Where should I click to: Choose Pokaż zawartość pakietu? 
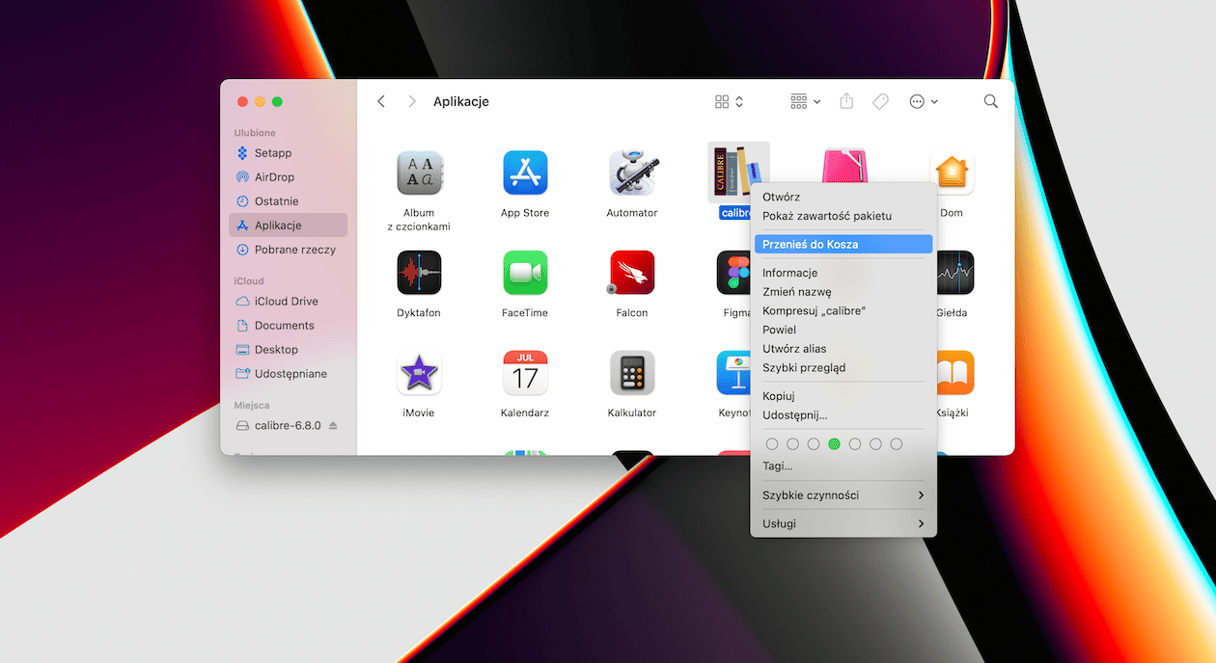(844, 216)
